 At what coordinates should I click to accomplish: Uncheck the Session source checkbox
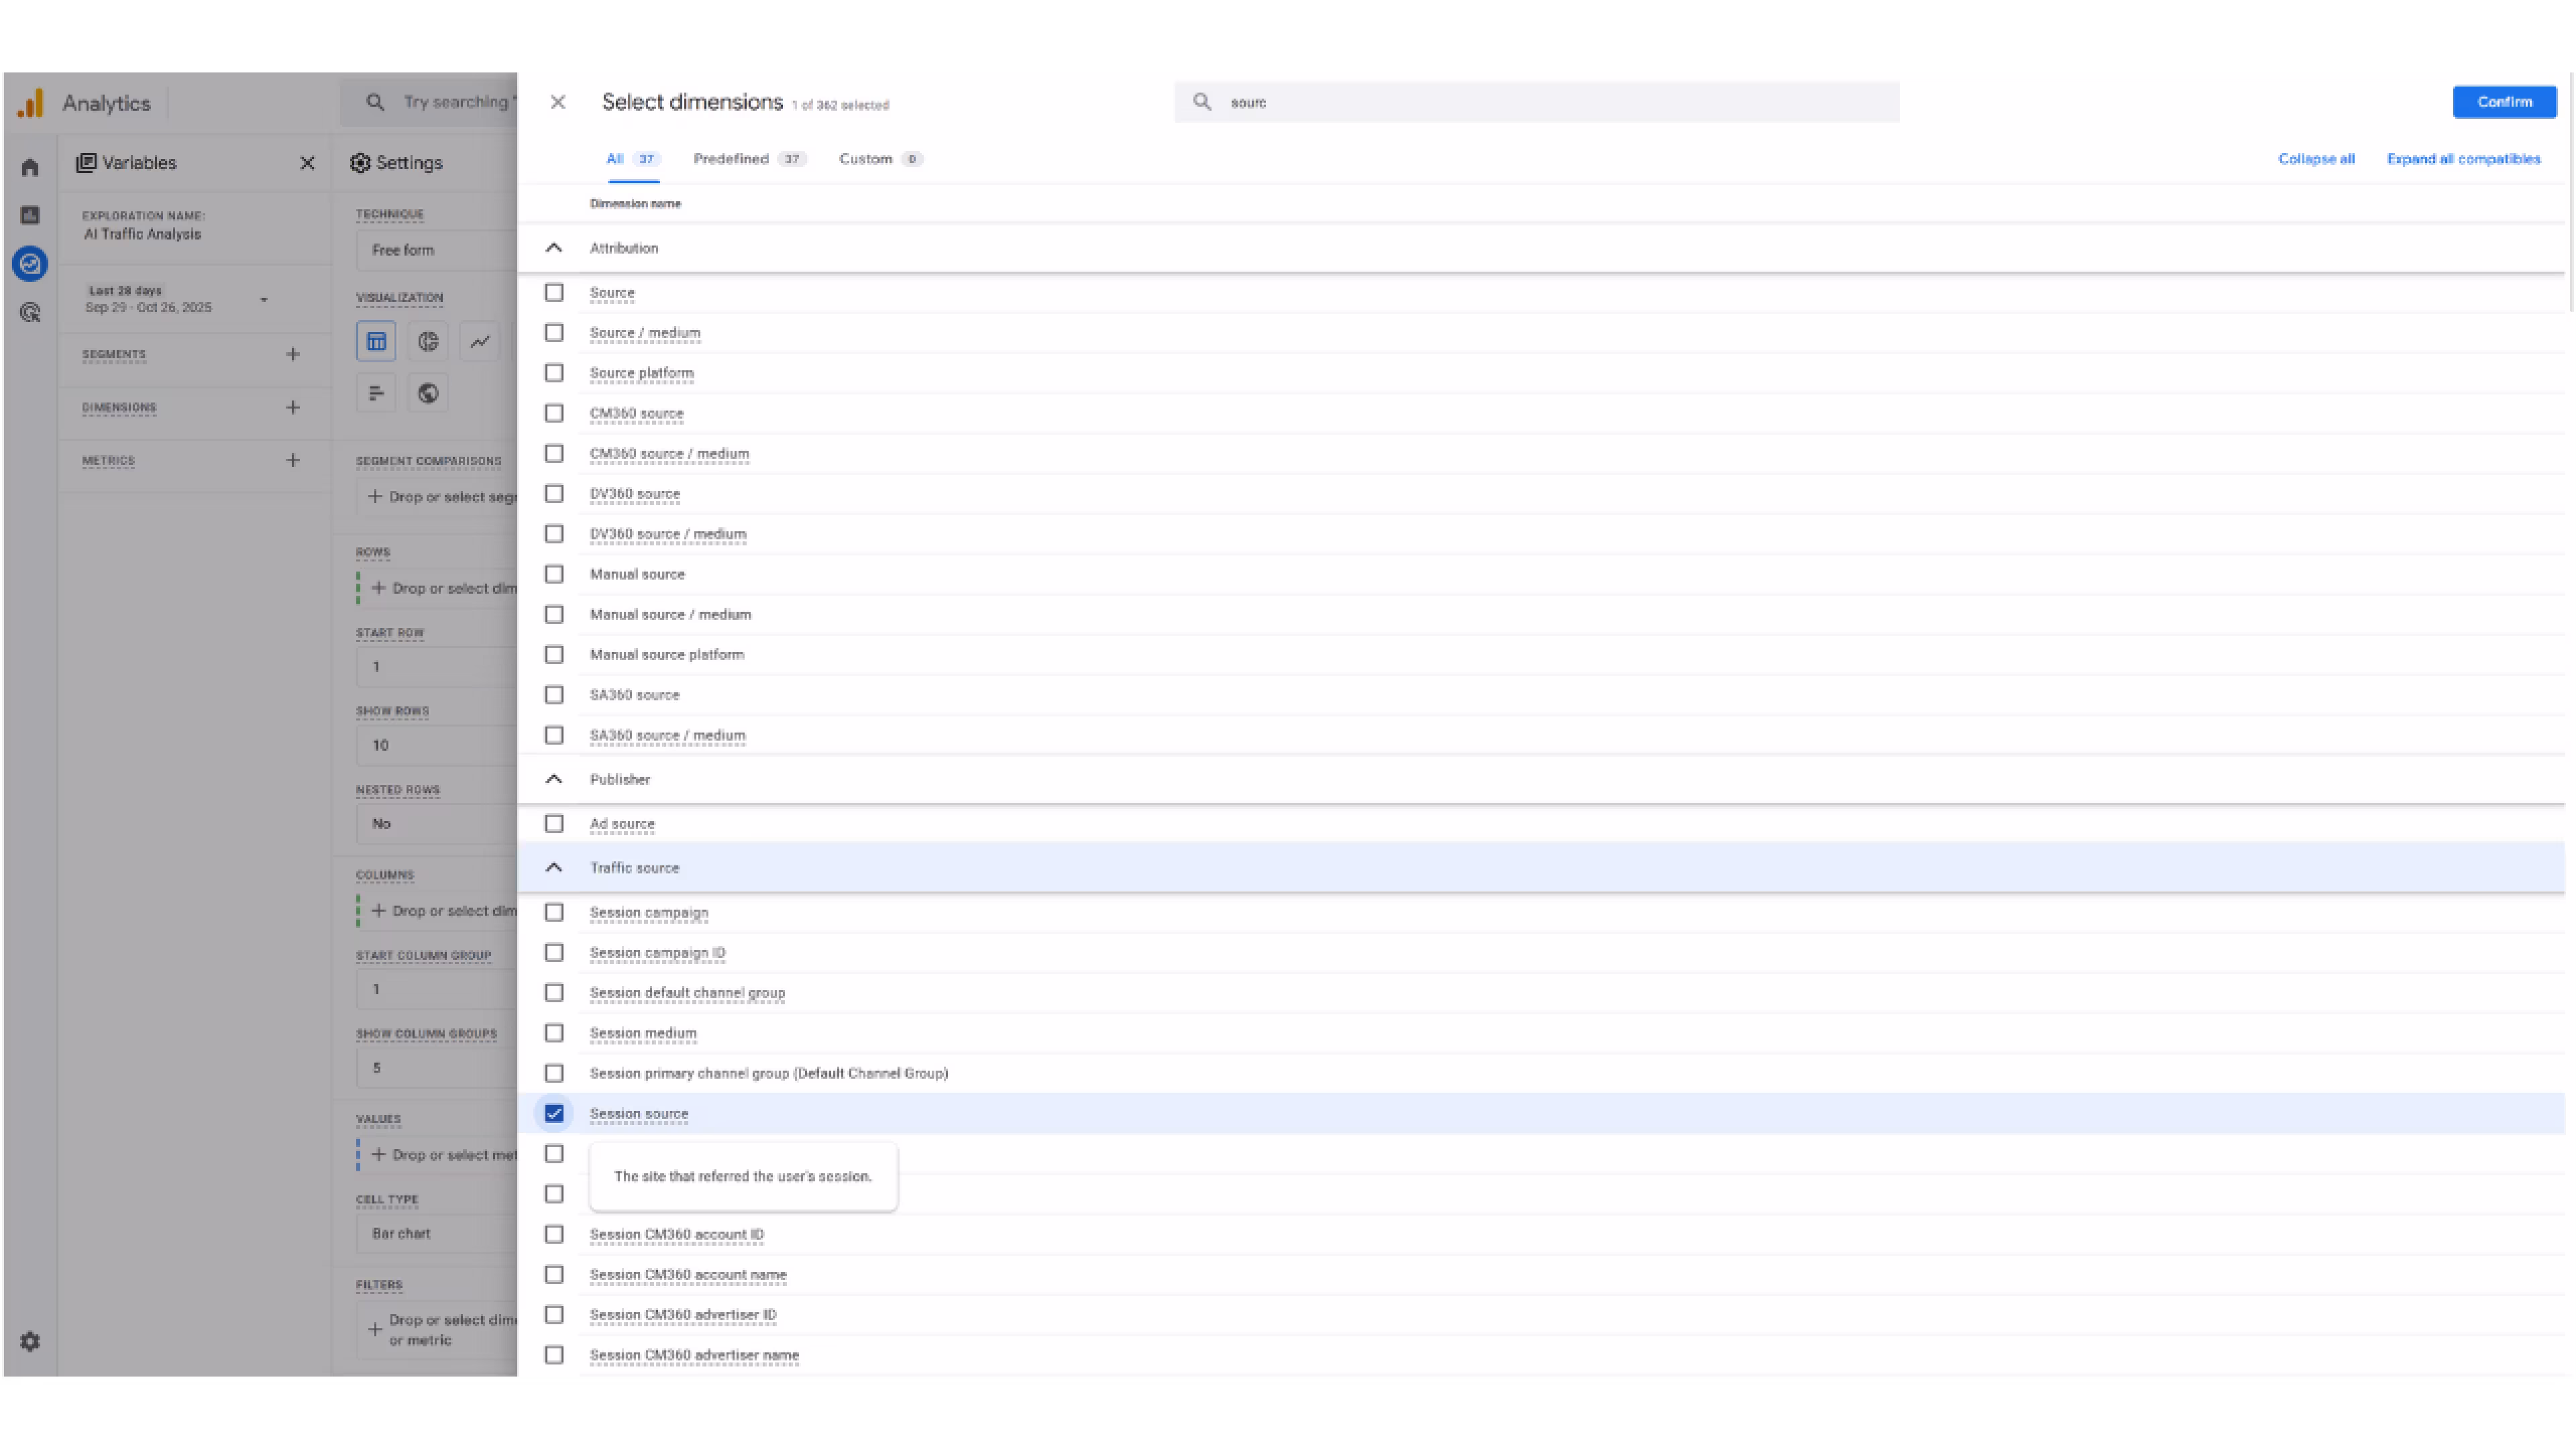[554, 1113]
